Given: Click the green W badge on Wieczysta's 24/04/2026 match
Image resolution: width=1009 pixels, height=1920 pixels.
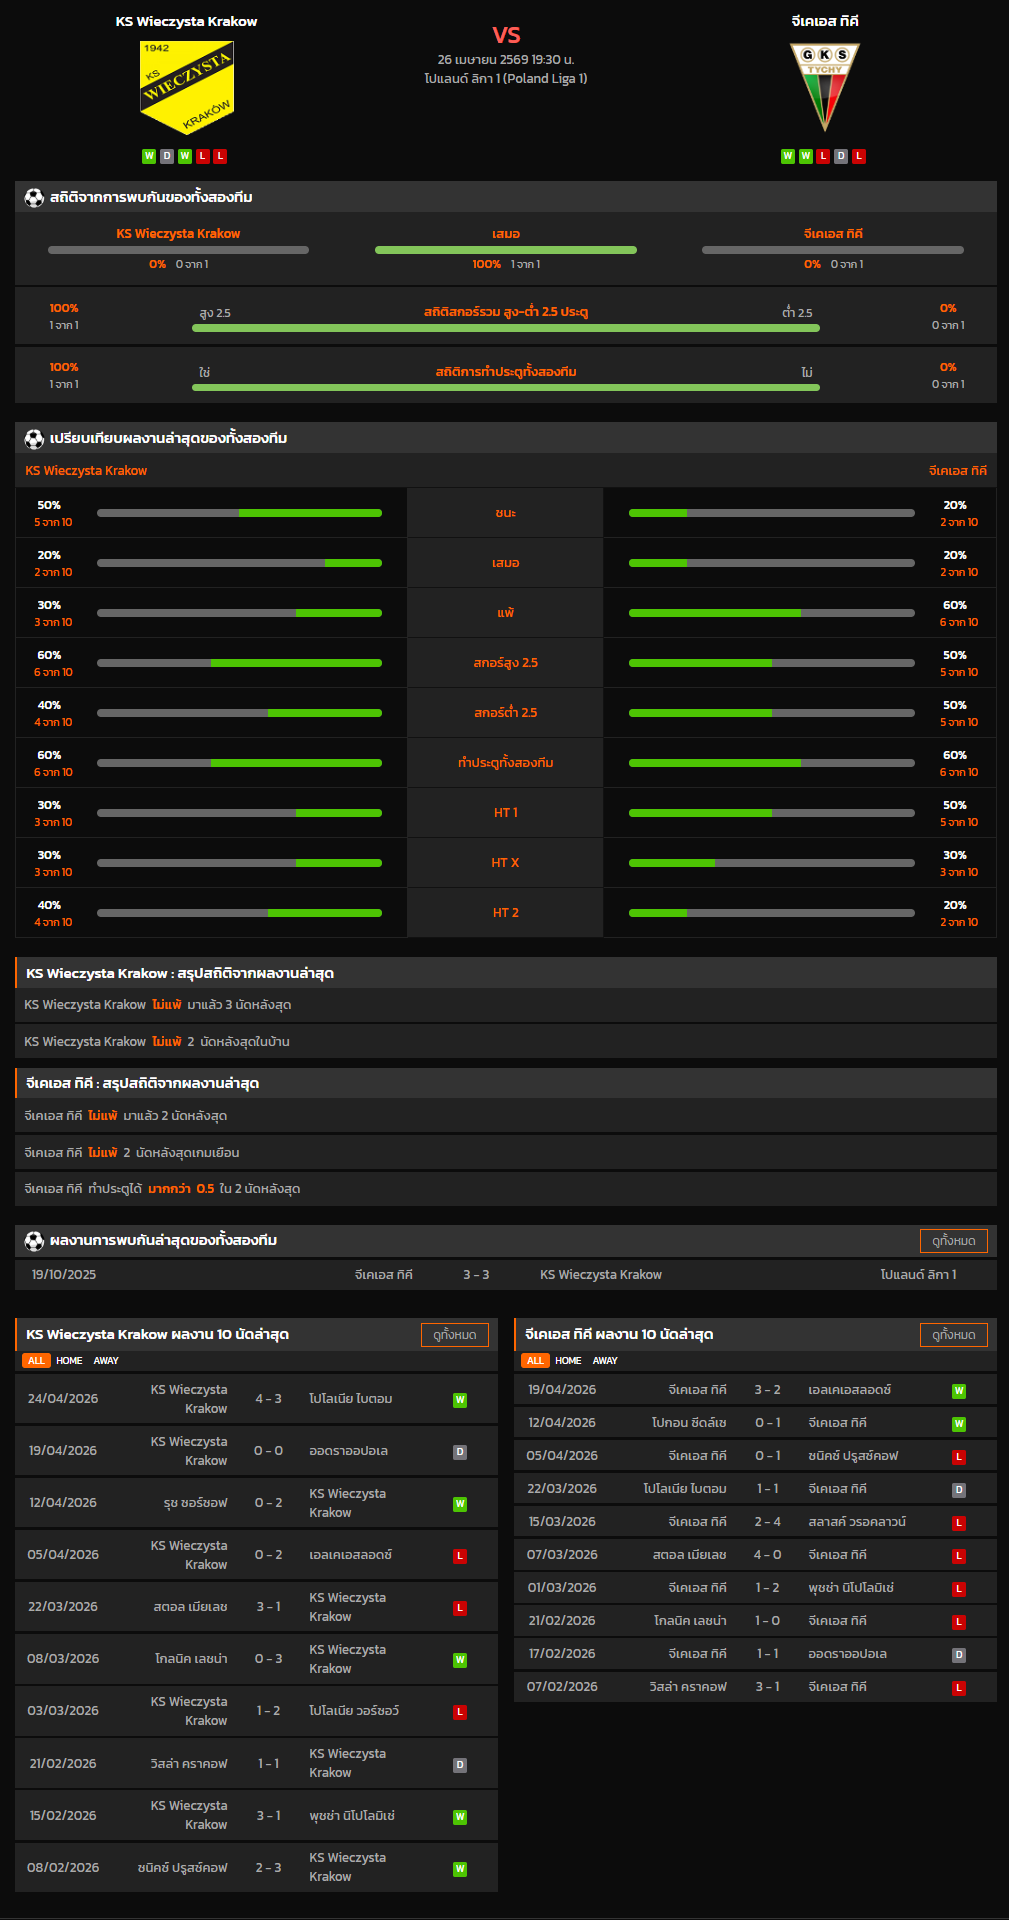Looking at the screenshot, I should (460, 1400).
